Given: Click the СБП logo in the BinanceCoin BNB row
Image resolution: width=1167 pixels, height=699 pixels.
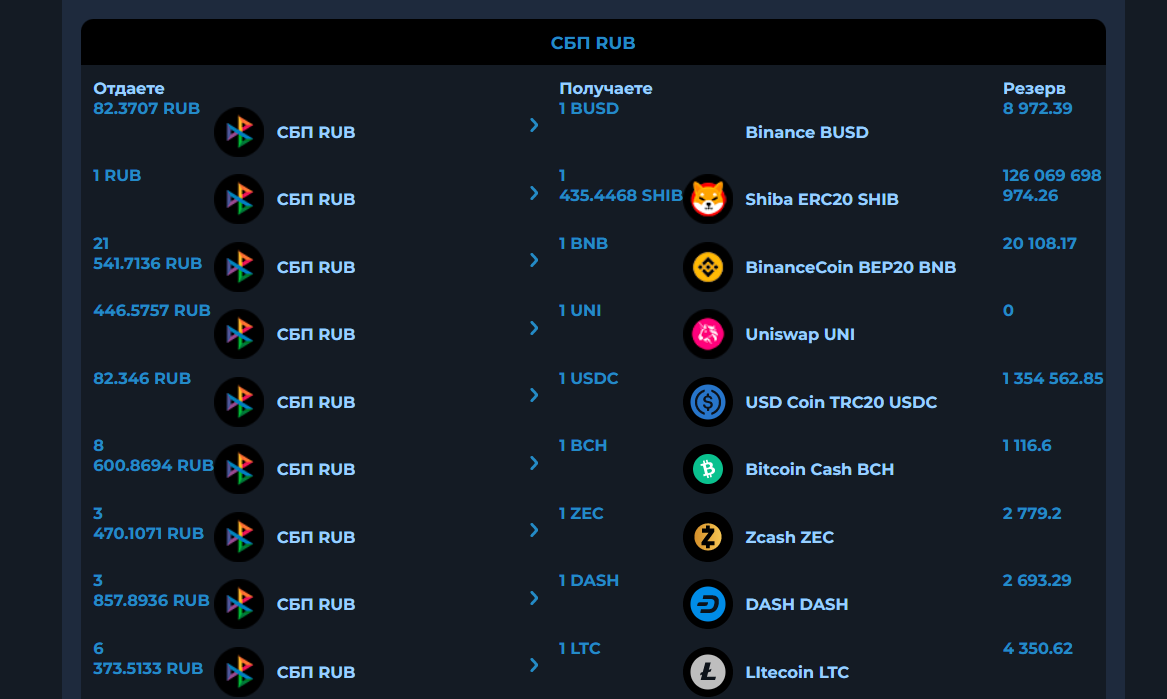Looking at the screenshot, I should point(239,267).
